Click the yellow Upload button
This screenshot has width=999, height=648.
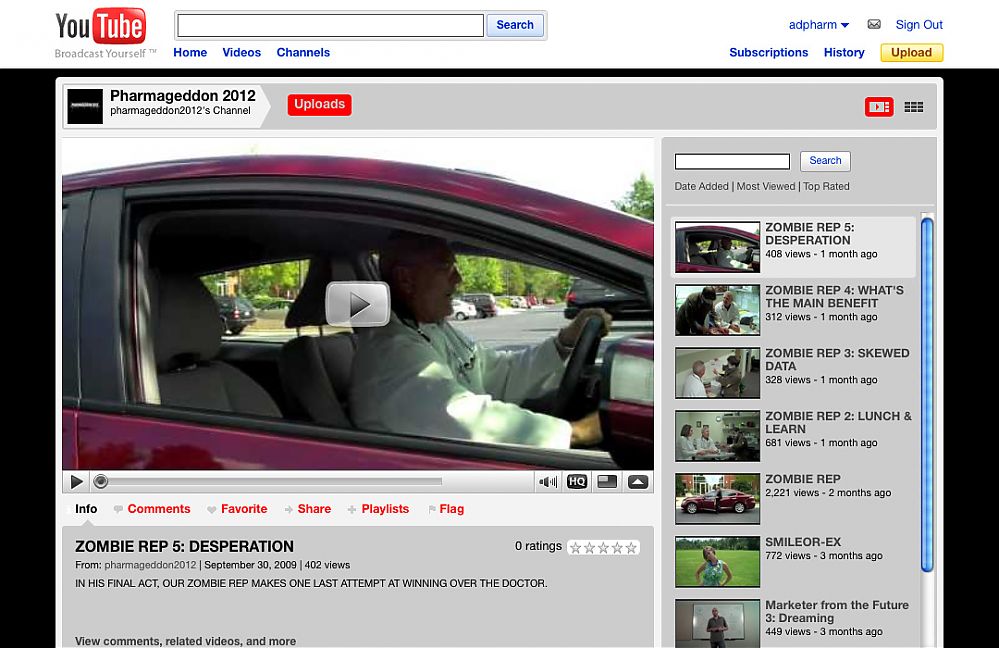point(911,53)
